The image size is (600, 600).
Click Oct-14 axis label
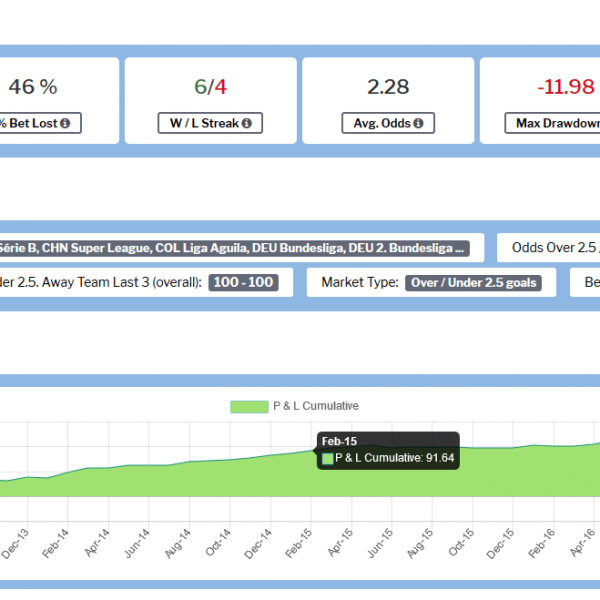[218, 543]
